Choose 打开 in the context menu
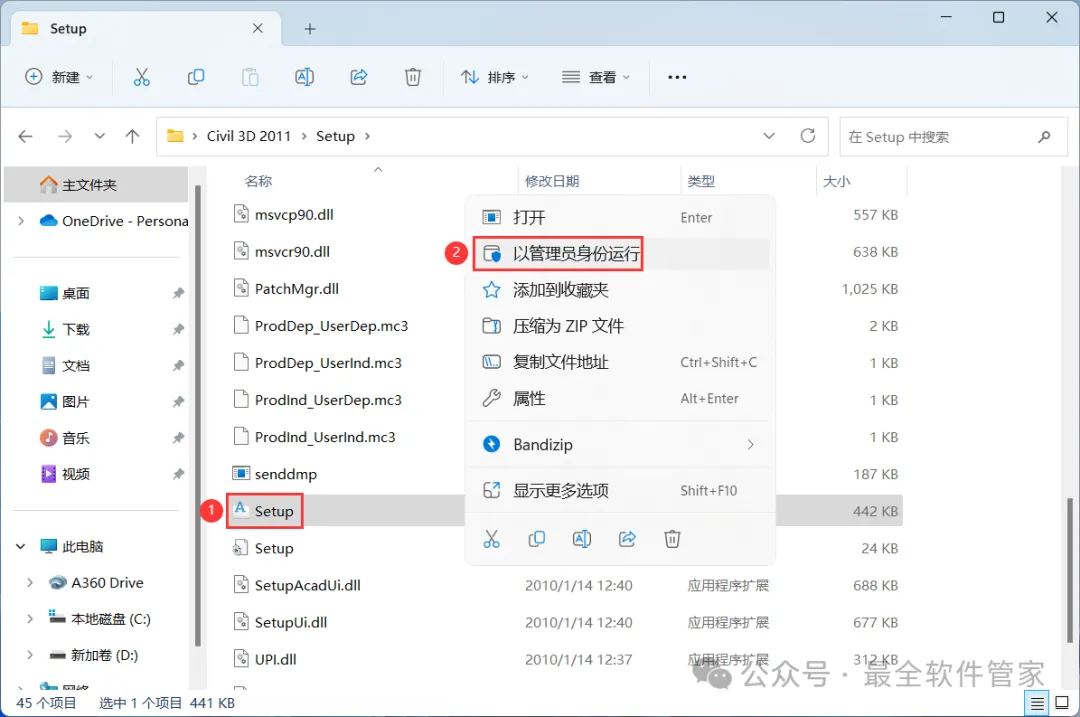1080x717 pixels. (620, 218)
